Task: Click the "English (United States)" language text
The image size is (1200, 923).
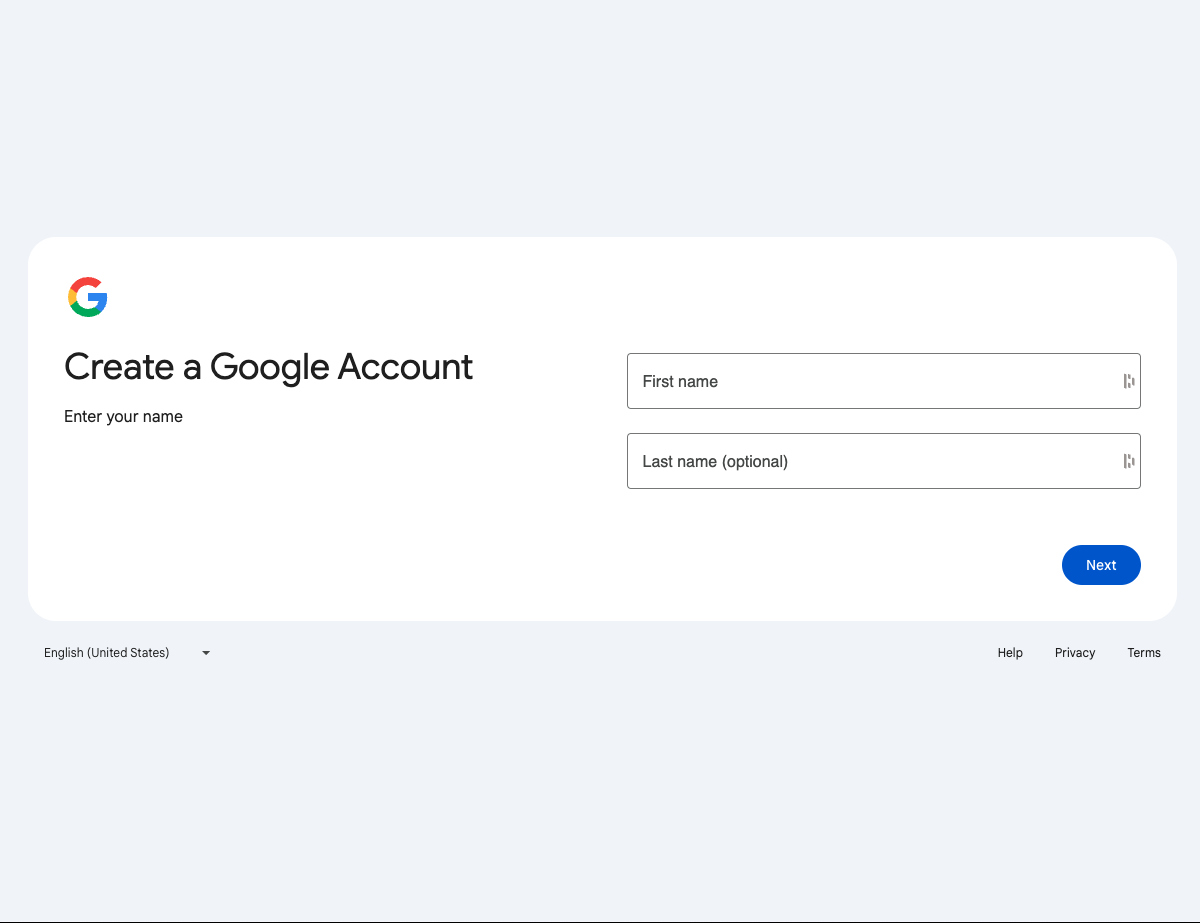Action: (107, 653)
